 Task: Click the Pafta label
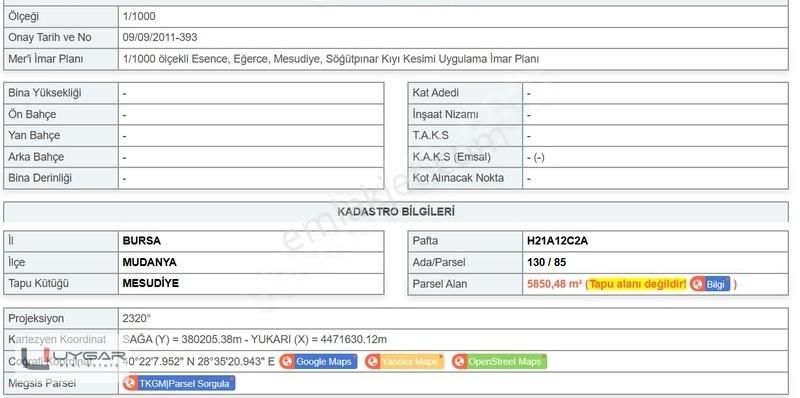(x=425, y=241)
